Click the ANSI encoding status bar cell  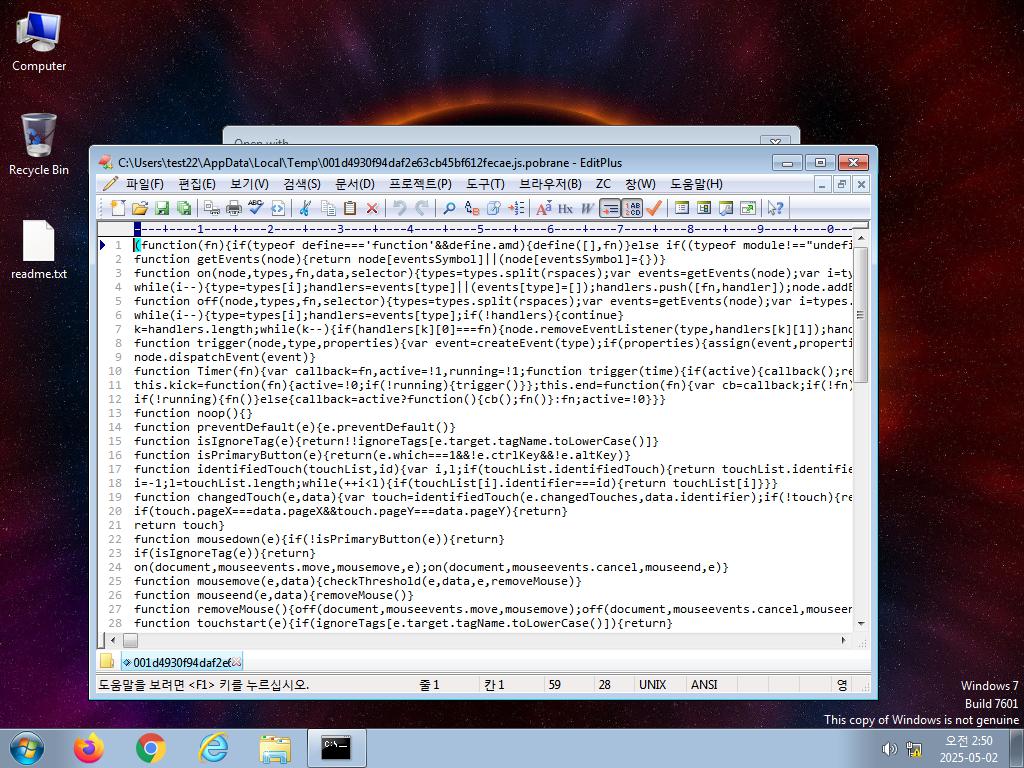(704, 684)
